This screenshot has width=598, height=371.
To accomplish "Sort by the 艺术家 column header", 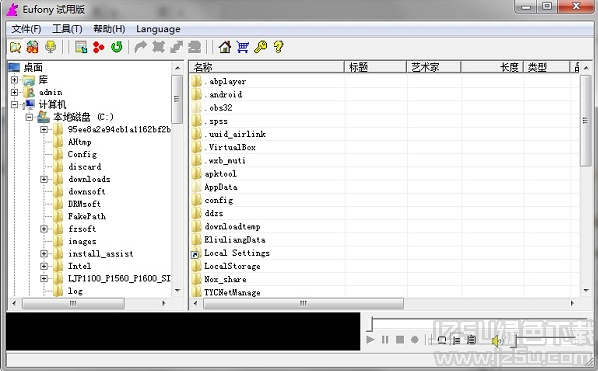I will (434, 67).
